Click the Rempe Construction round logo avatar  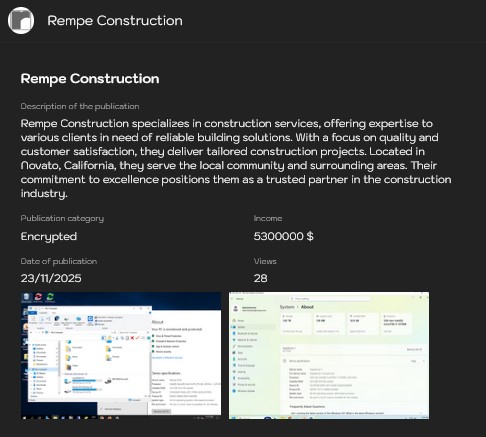21,20
